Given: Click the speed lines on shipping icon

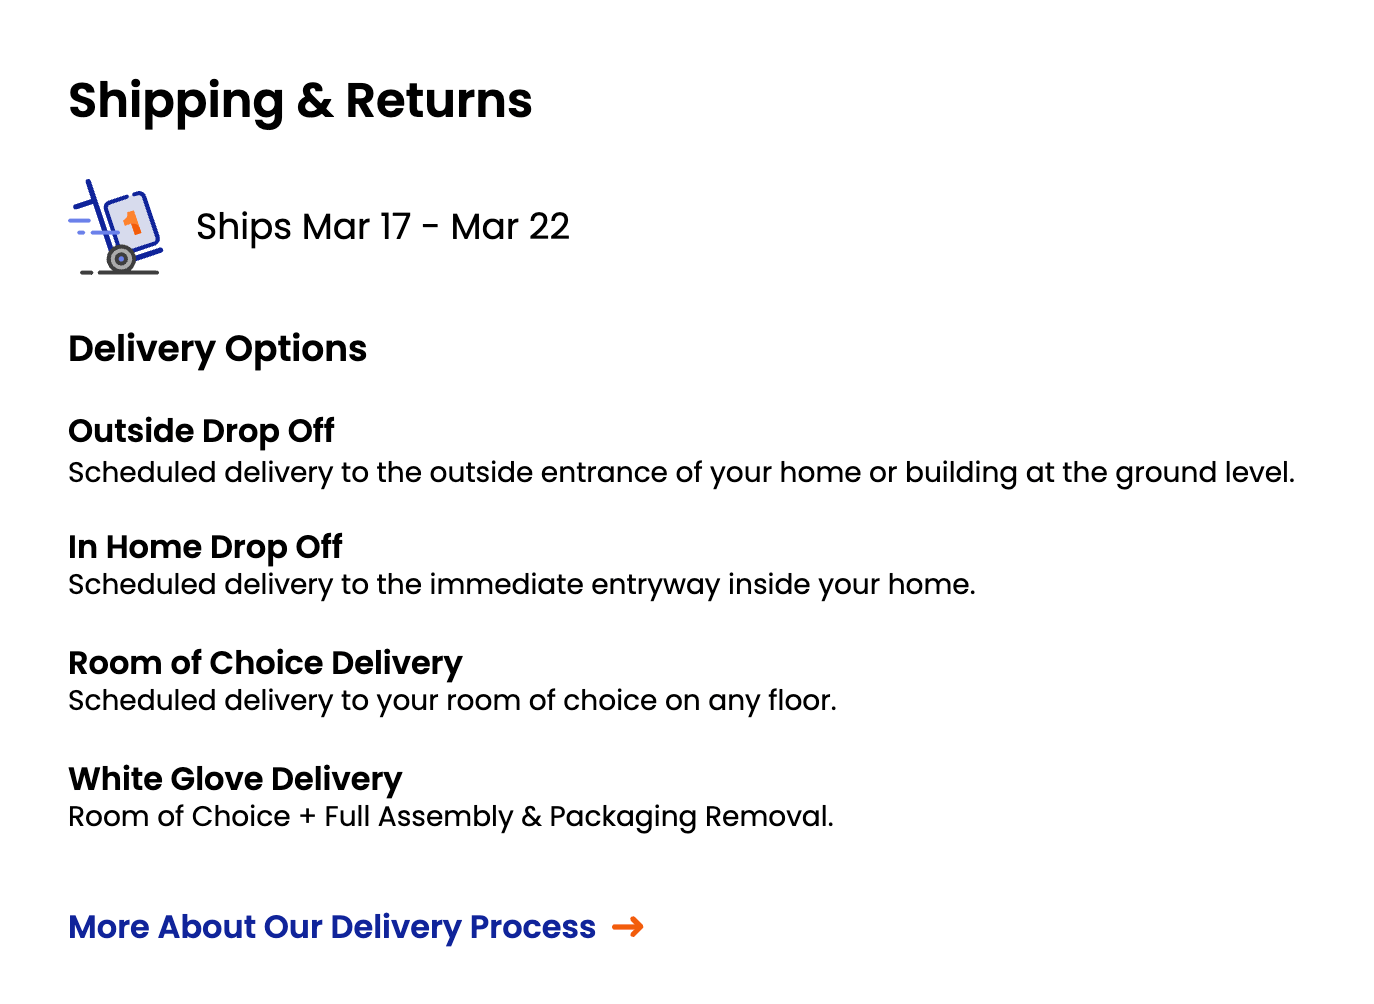Looking at the screenshot, I should (90, 225).
